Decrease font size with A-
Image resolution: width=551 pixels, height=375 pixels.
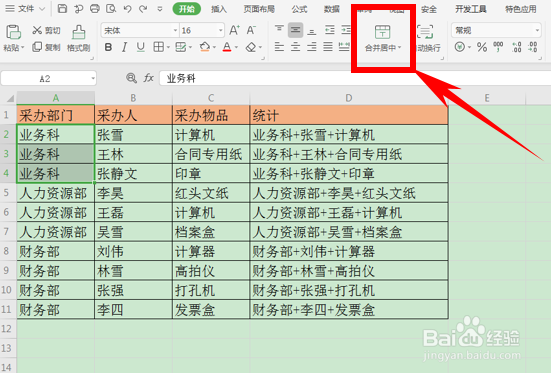coord(251,30)
